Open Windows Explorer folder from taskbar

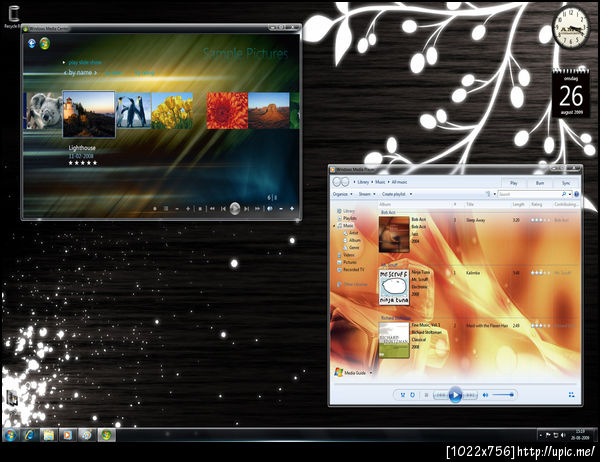click(49, 435)
